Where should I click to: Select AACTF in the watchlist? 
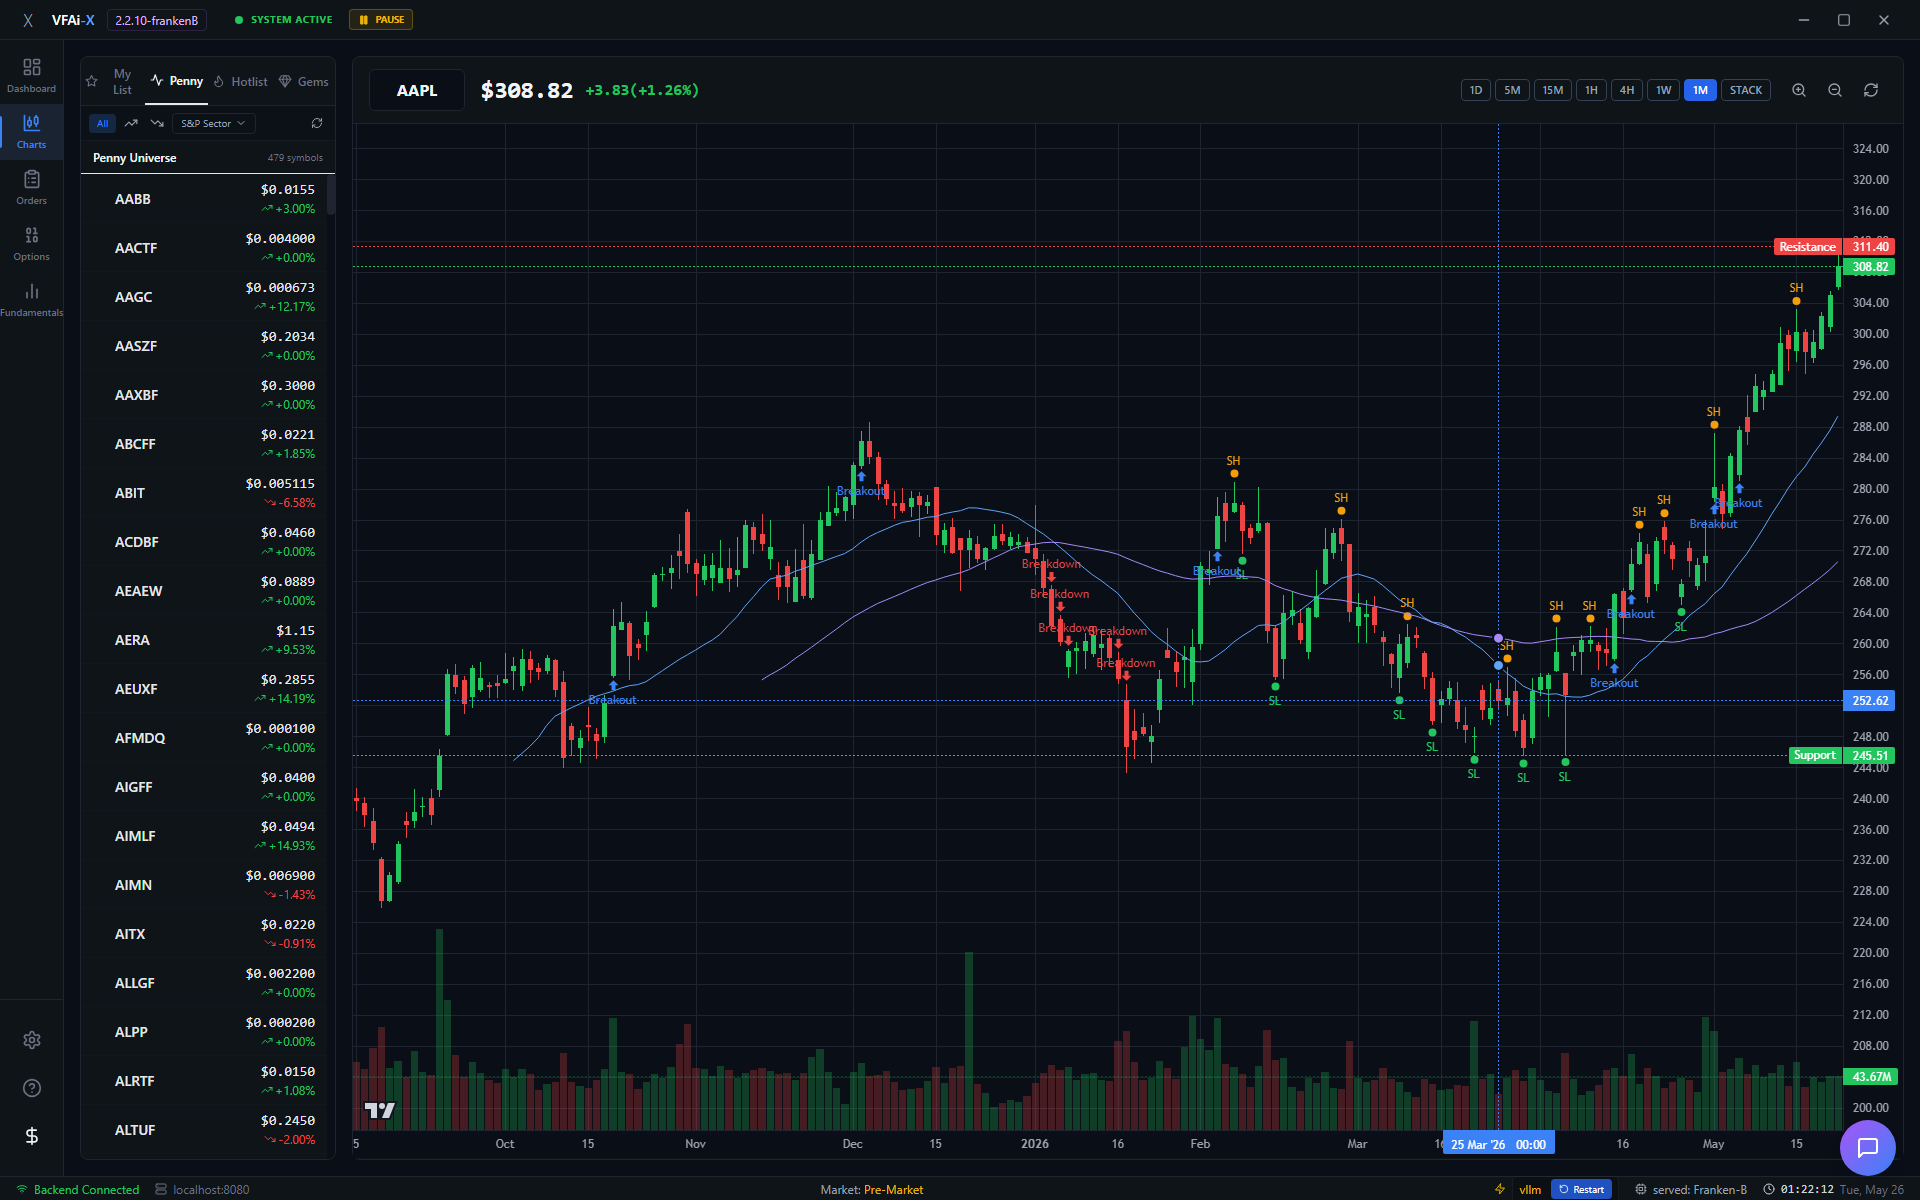point(205,248)
